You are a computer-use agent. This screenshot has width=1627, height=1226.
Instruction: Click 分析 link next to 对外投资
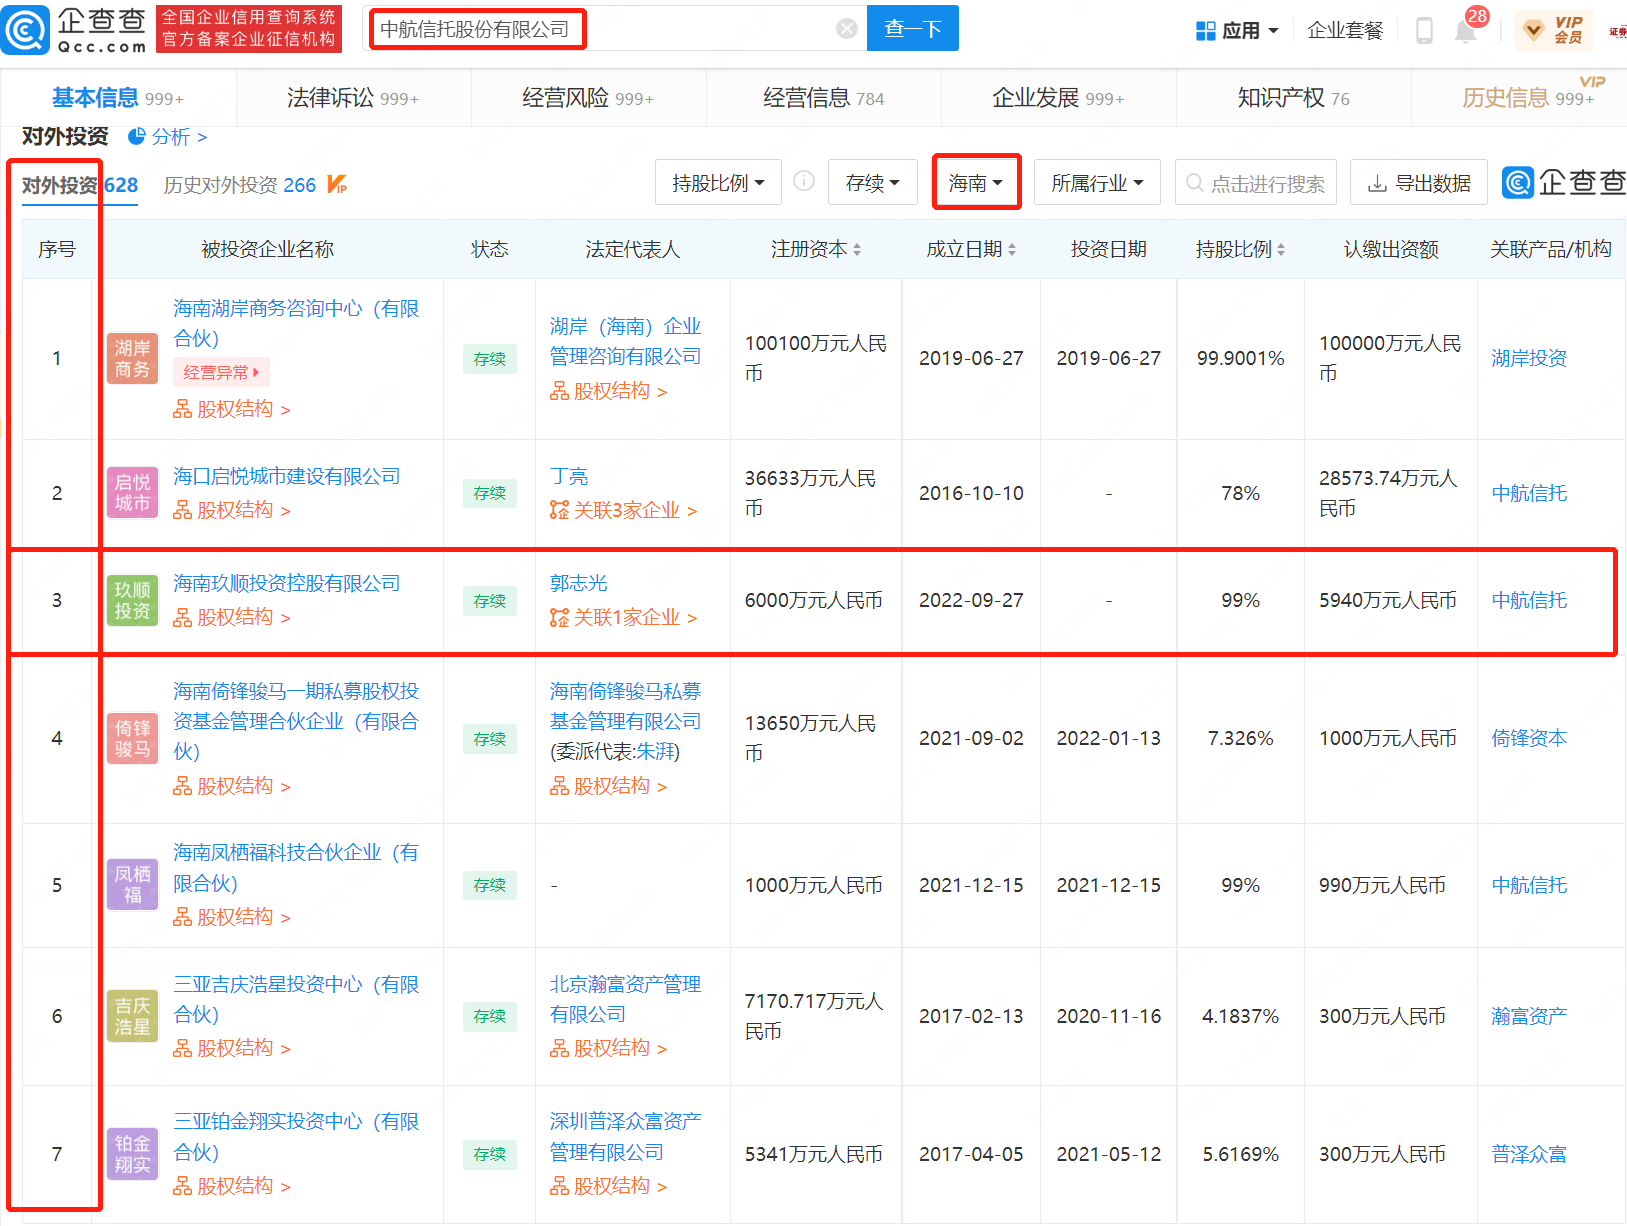coord(179,137)
